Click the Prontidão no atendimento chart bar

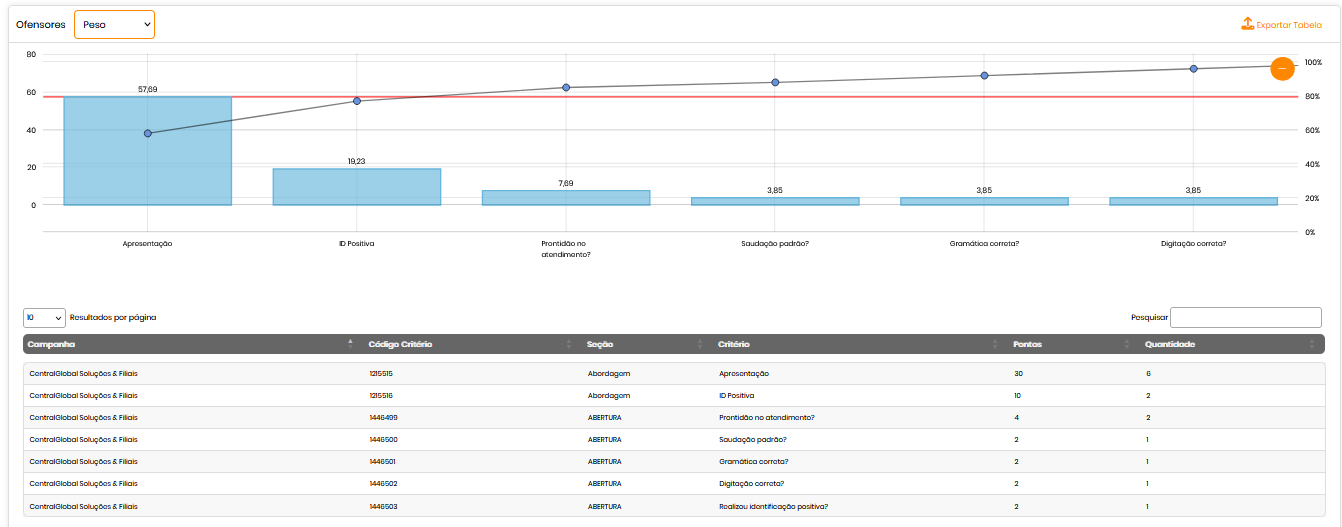[x=566, y=198]
